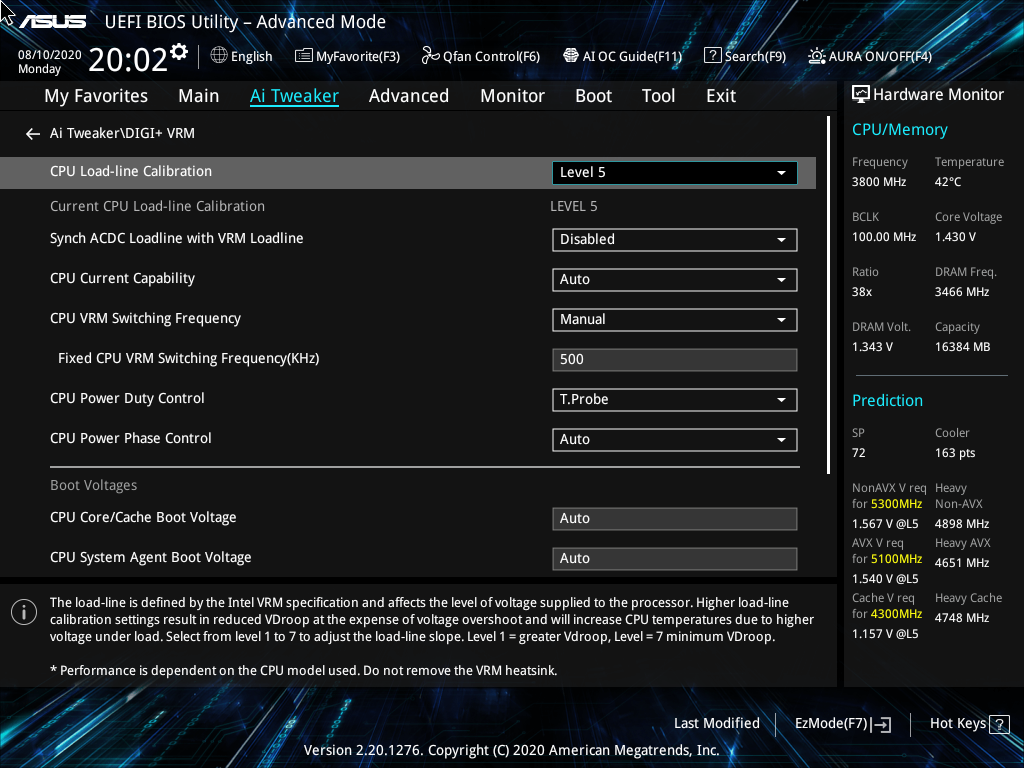The height and width of the screenshot is (768, 1024).
Task: Click AURA ON/OFF(F4) label
Action: [880, 56]
